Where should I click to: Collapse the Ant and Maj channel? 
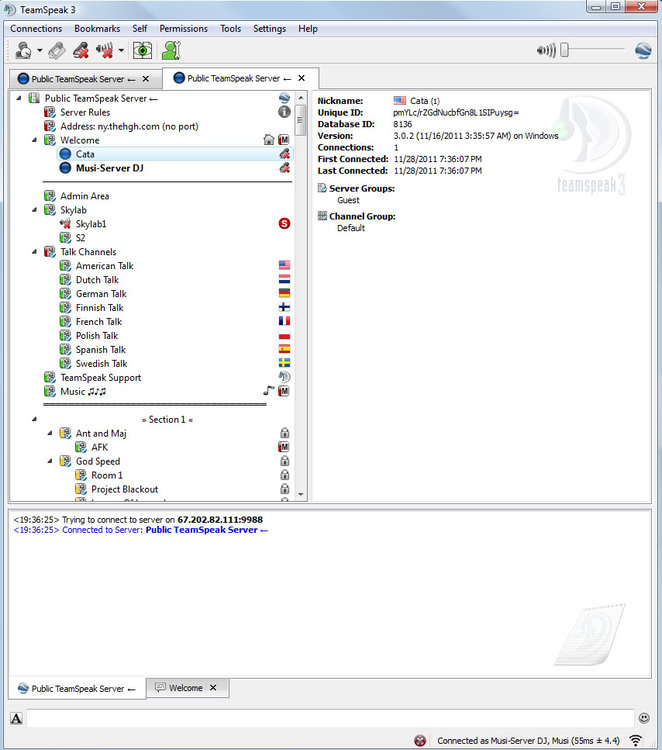click(50, 433)
